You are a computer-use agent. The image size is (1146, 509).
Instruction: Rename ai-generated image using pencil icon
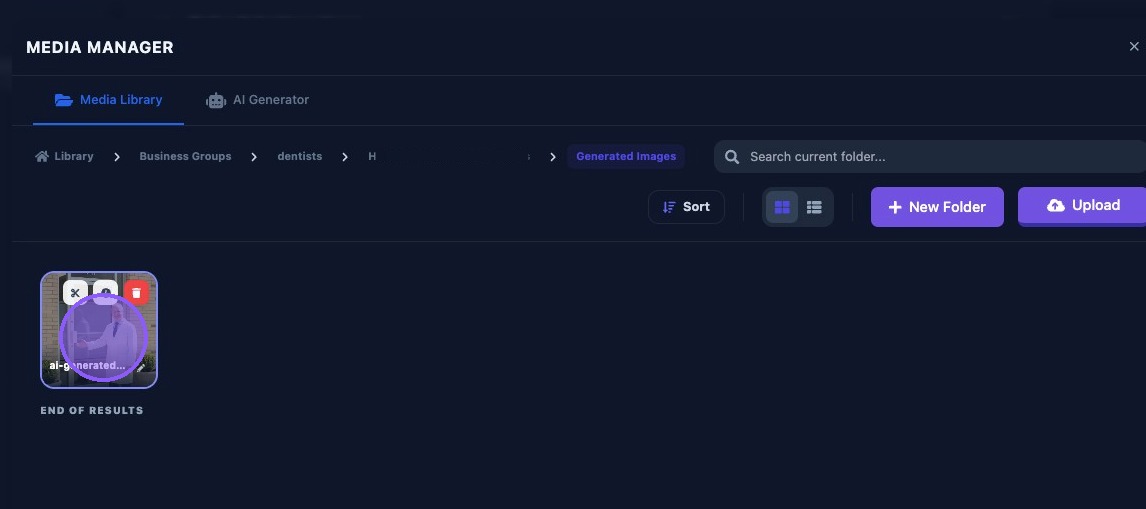point(141,368)
